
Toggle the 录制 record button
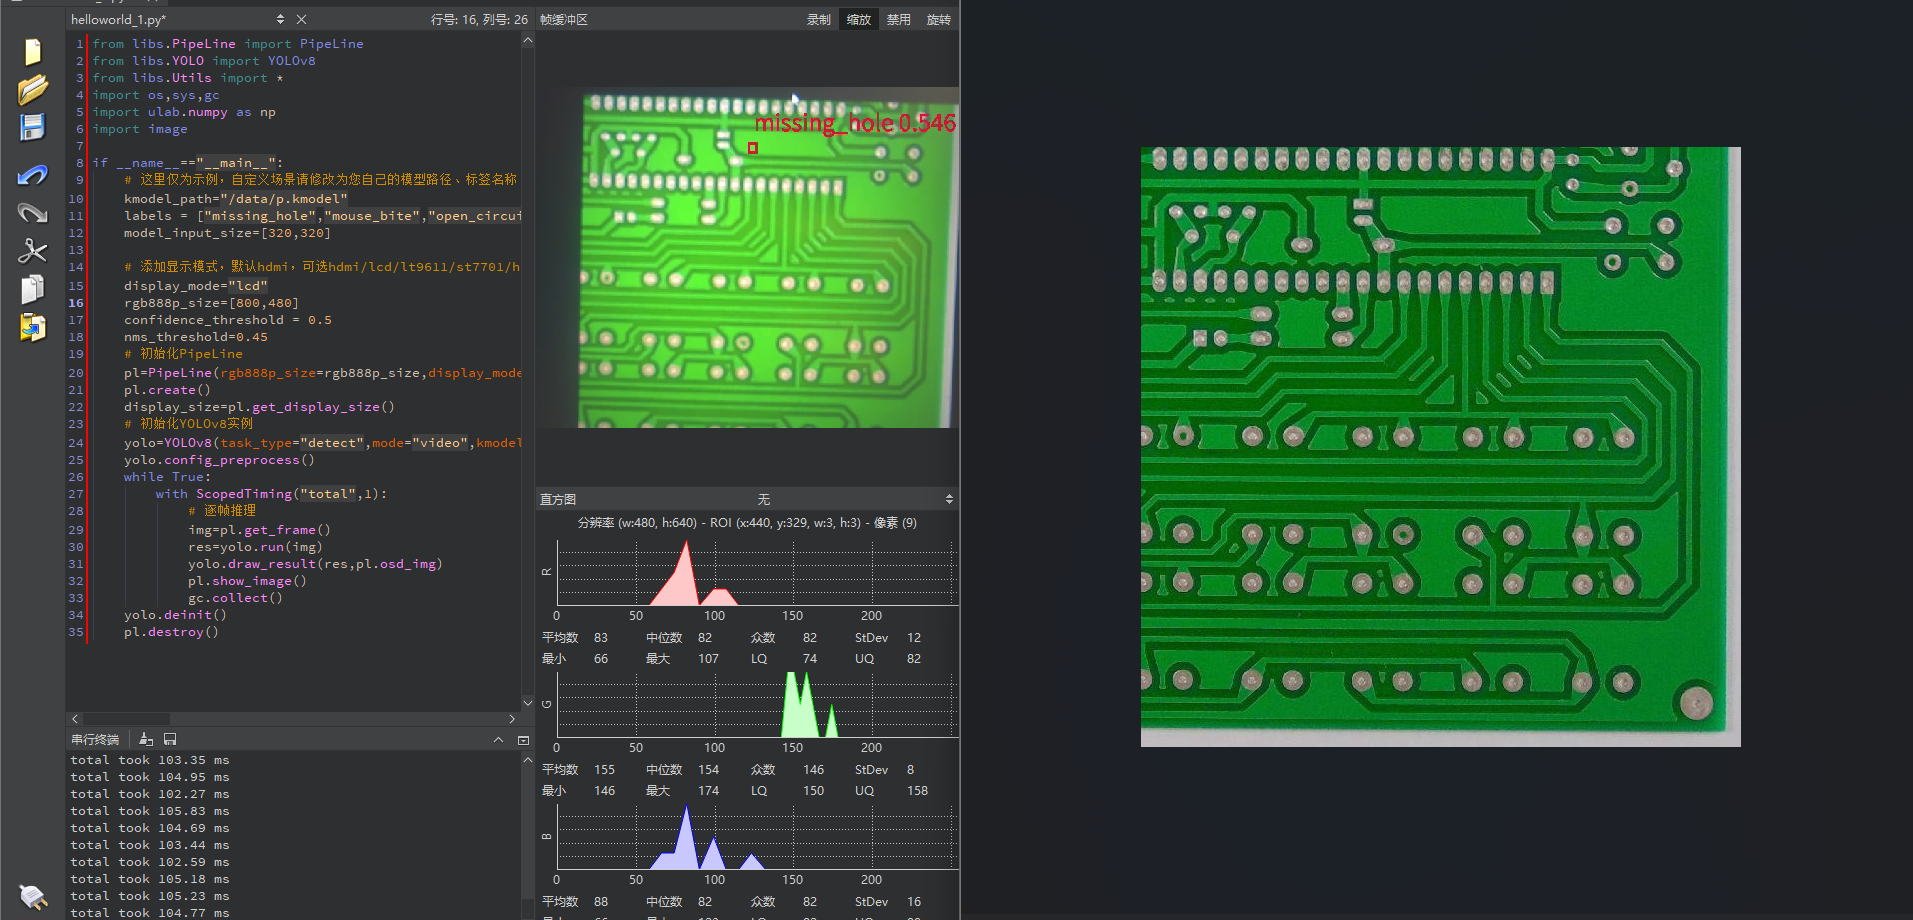coord(818,19)
